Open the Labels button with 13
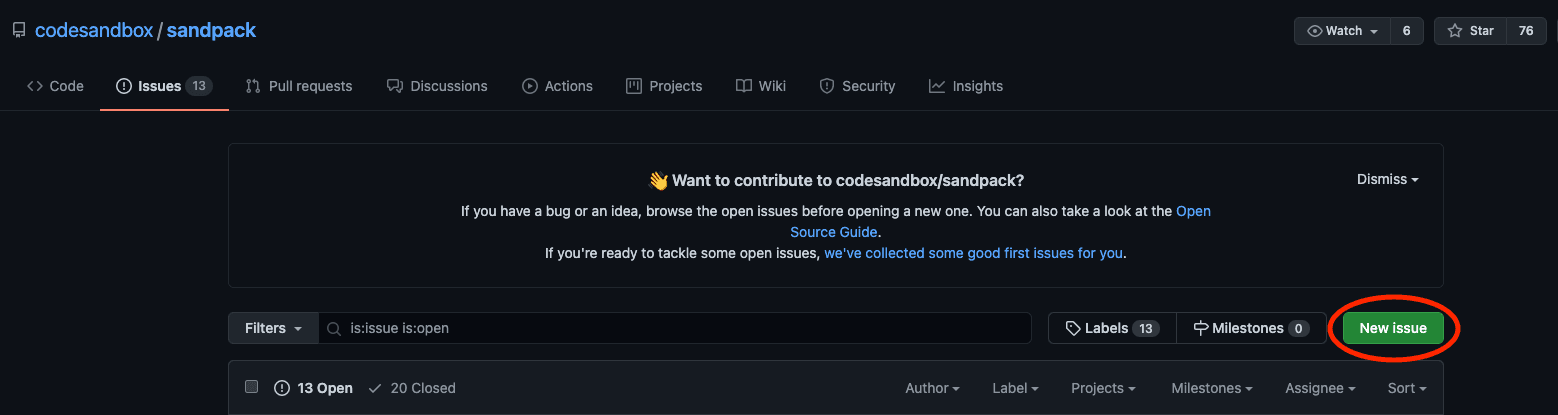The height and width of the screenshot is (415, 1558). coord(1112,328)
